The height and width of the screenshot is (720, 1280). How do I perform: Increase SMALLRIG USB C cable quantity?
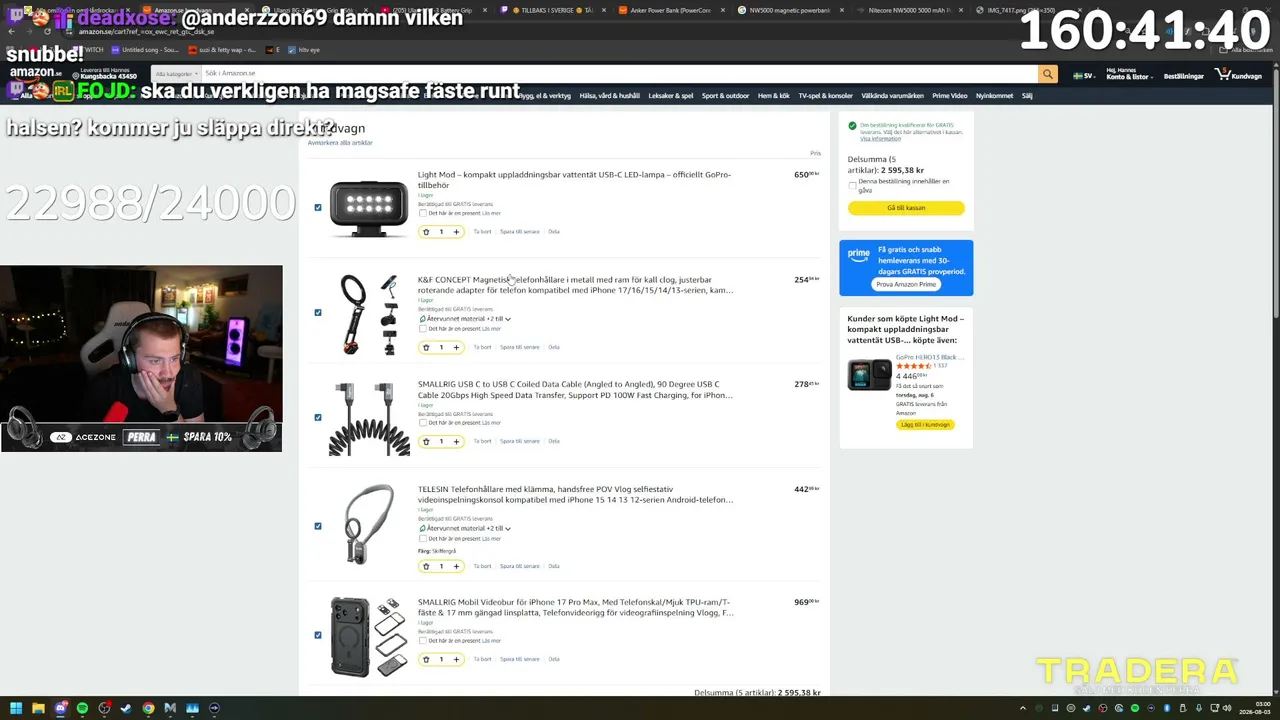[456, 441]
